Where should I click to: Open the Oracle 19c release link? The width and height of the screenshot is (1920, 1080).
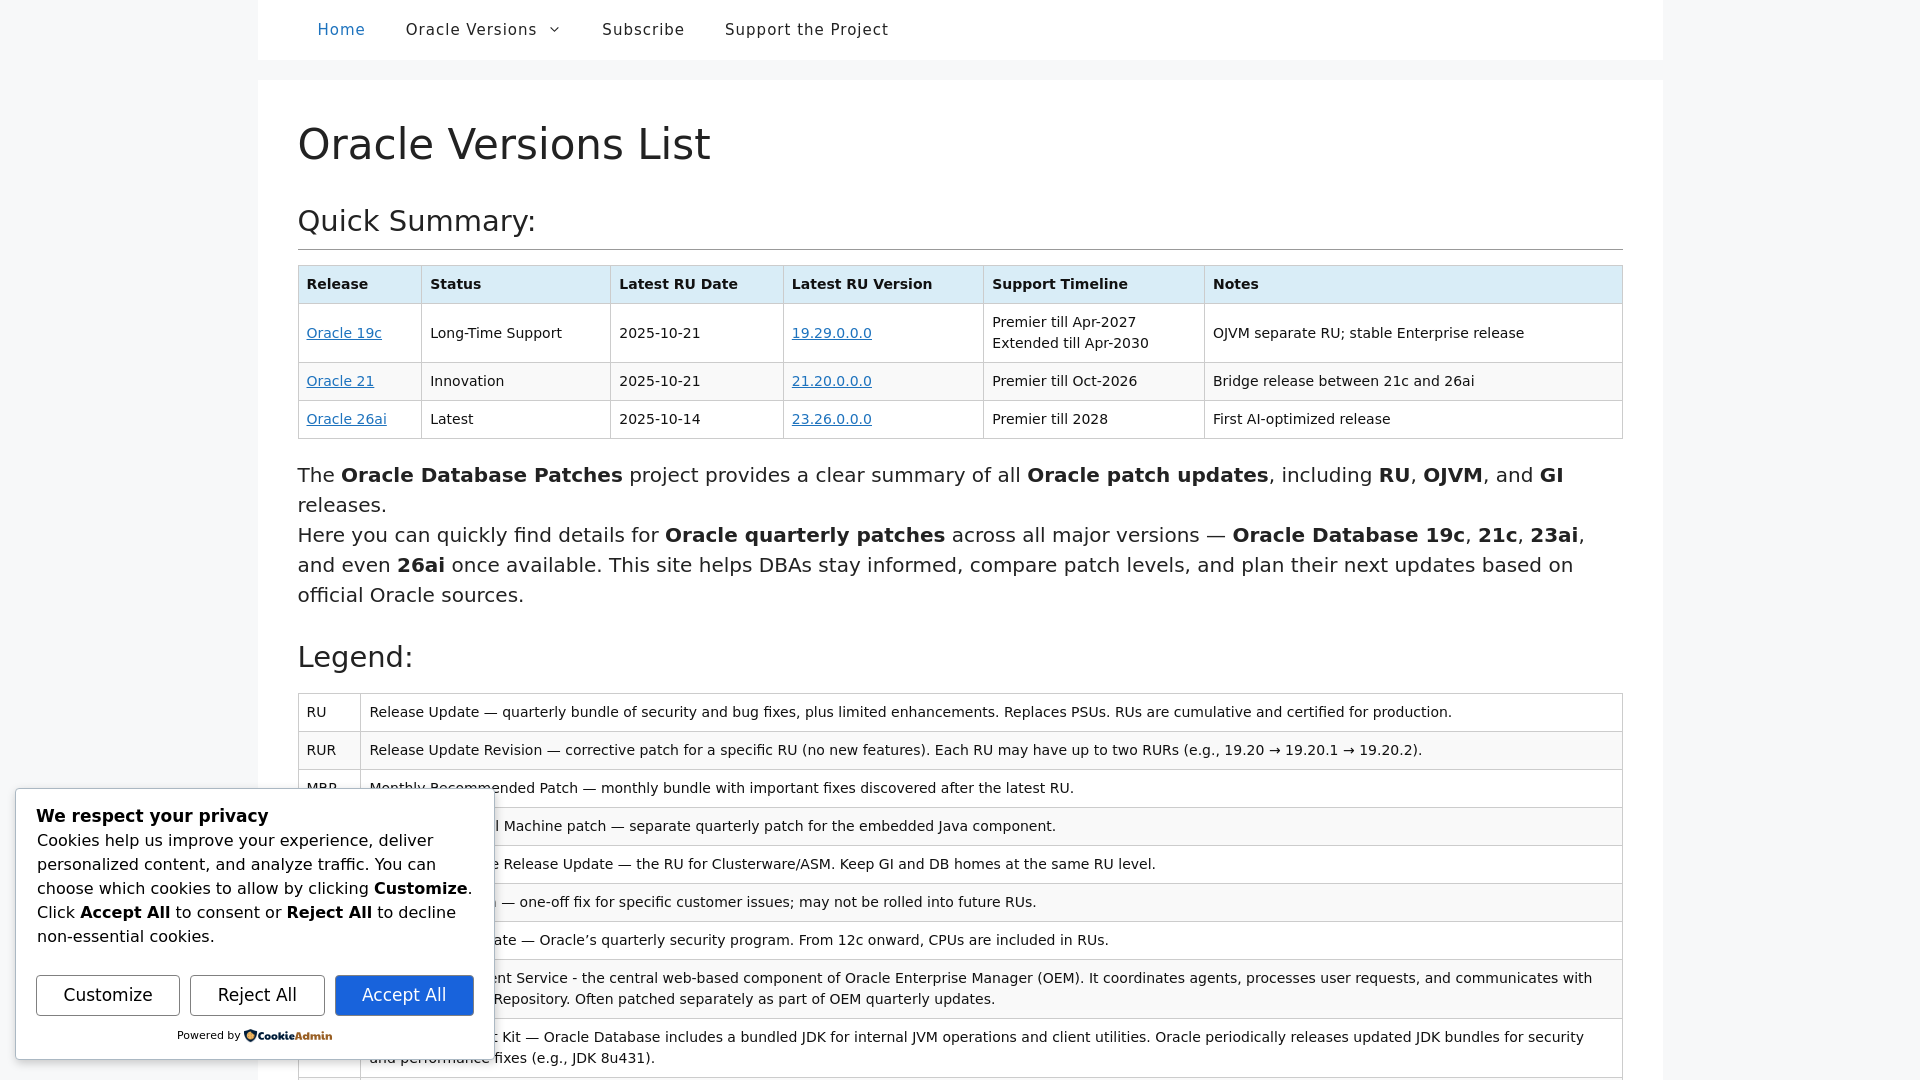(x=344, y=333)
